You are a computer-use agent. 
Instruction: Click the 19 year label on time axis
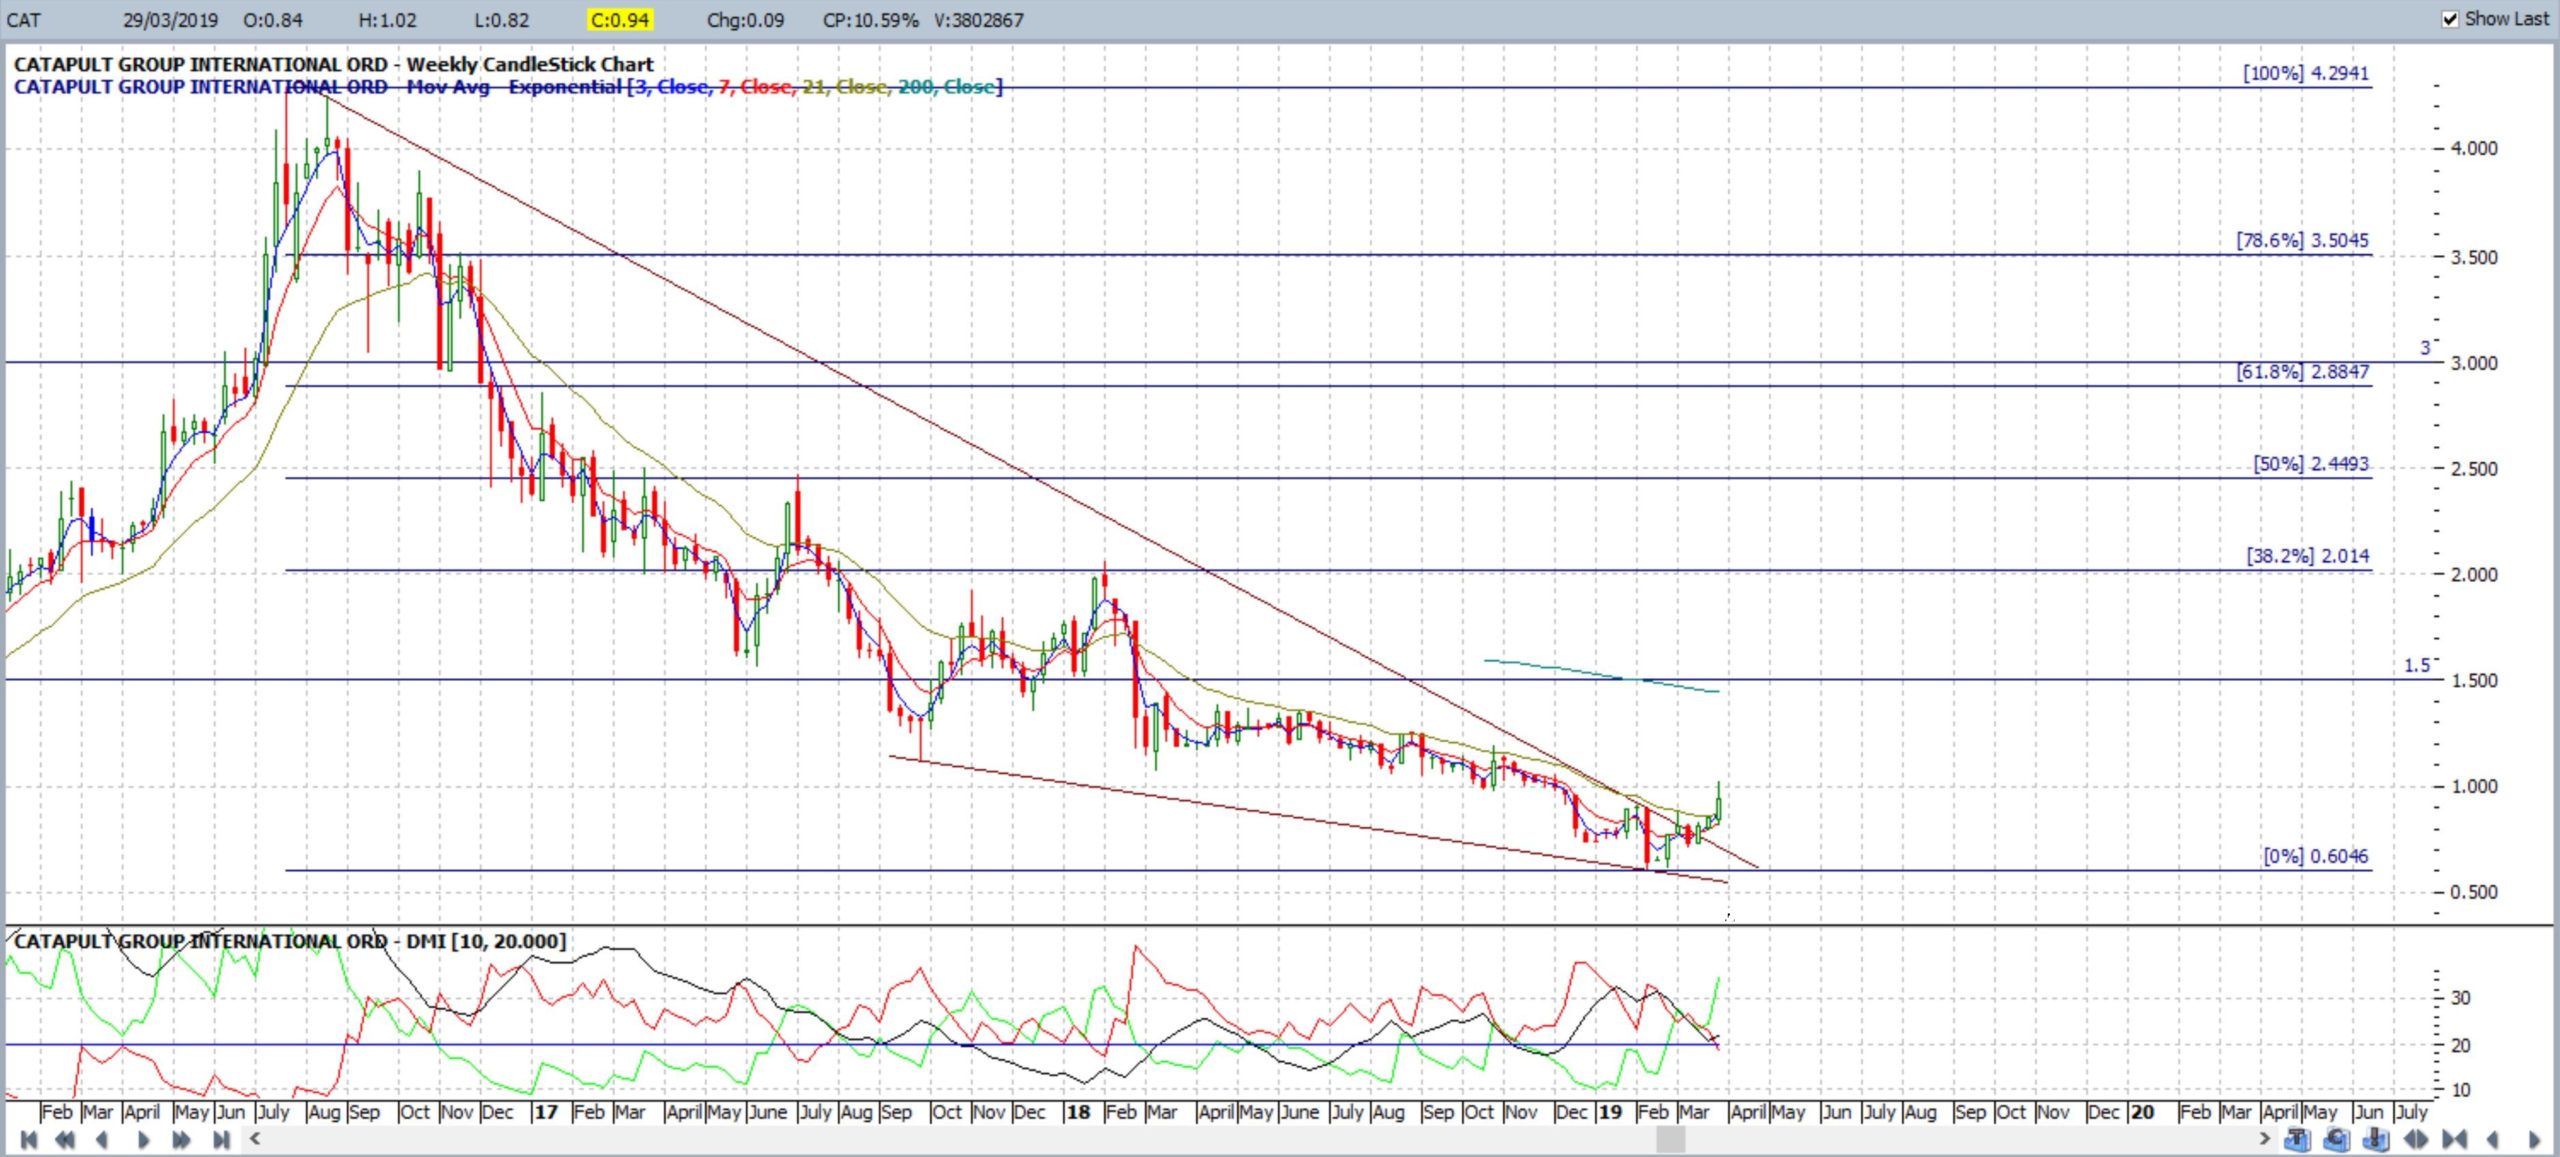(1609, 1112)
